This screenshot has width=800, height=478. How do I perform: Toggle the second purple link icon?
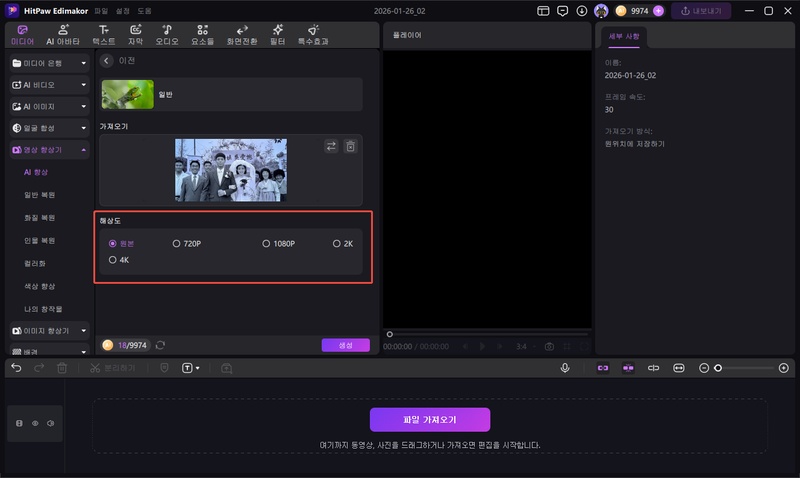pos(628,368)
